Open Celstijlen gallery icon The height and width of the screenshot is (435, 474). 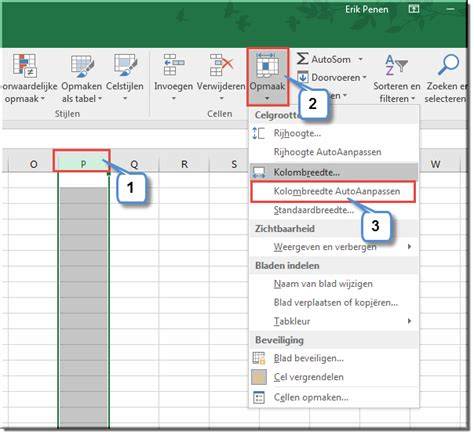125,65
